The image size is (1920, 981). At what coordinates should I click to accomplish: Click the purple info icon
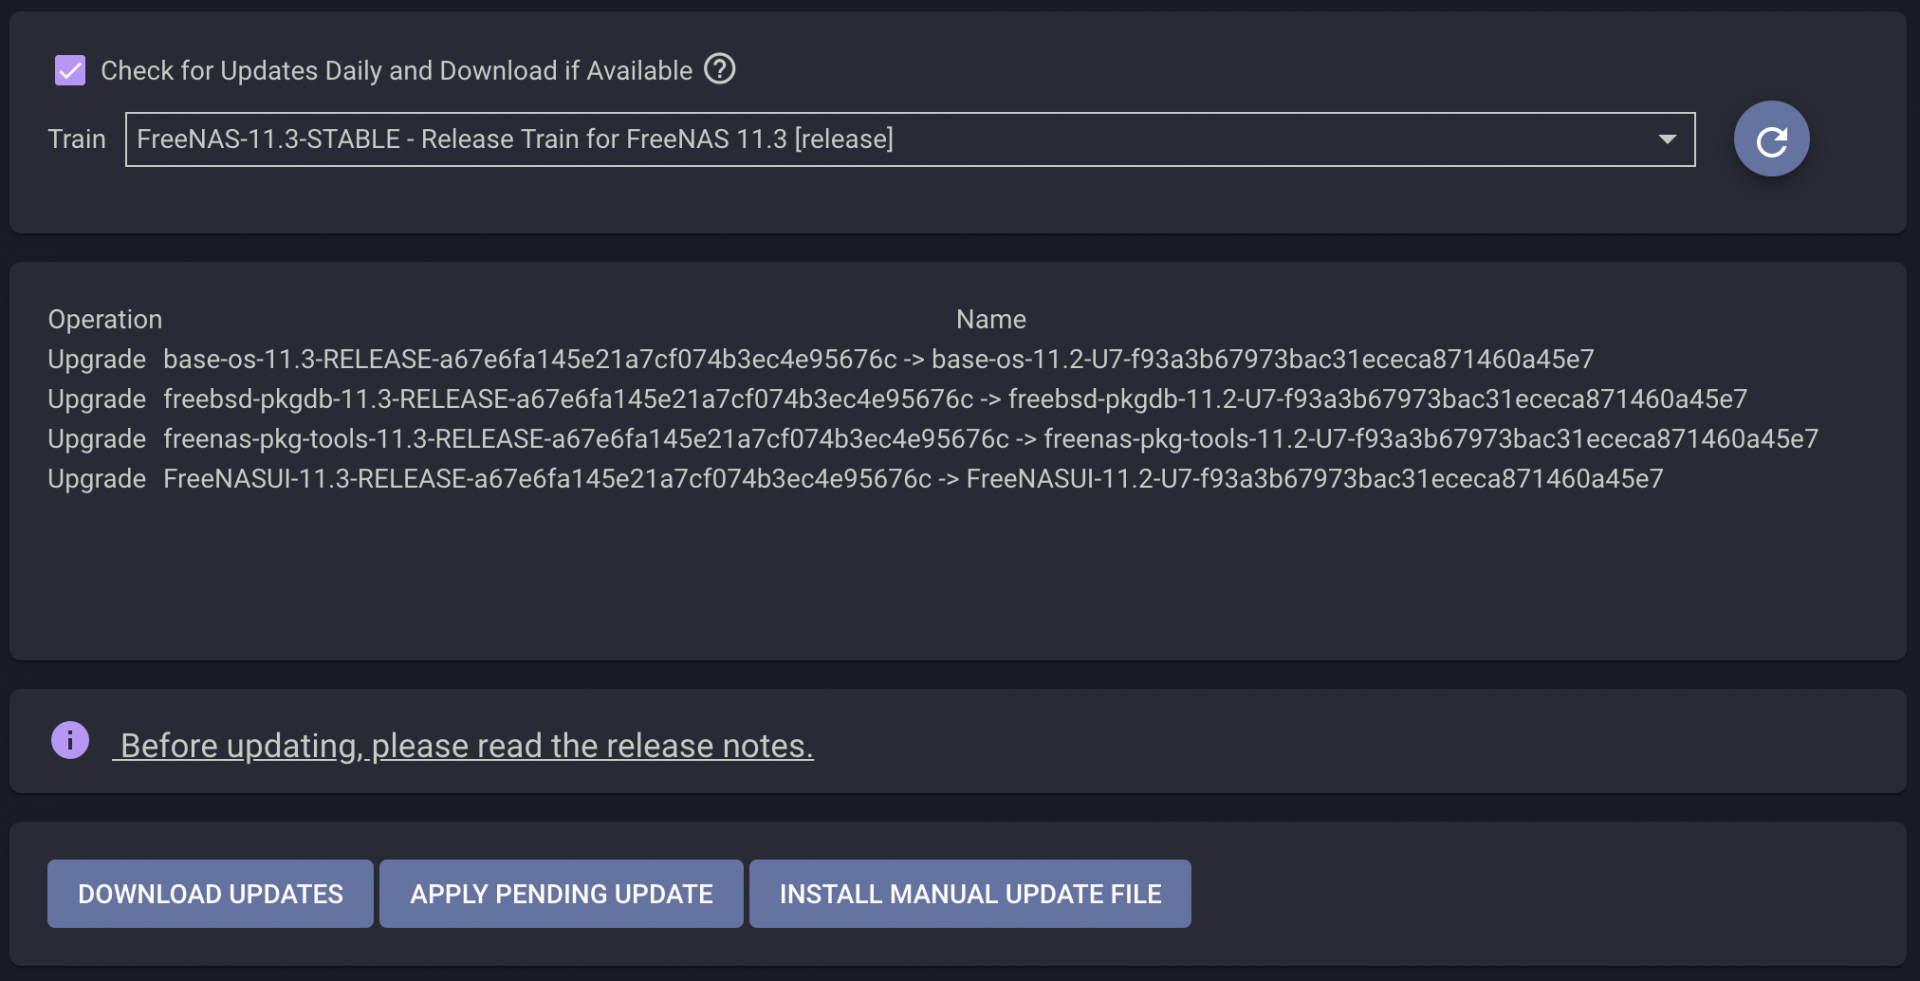click(70, 741)
